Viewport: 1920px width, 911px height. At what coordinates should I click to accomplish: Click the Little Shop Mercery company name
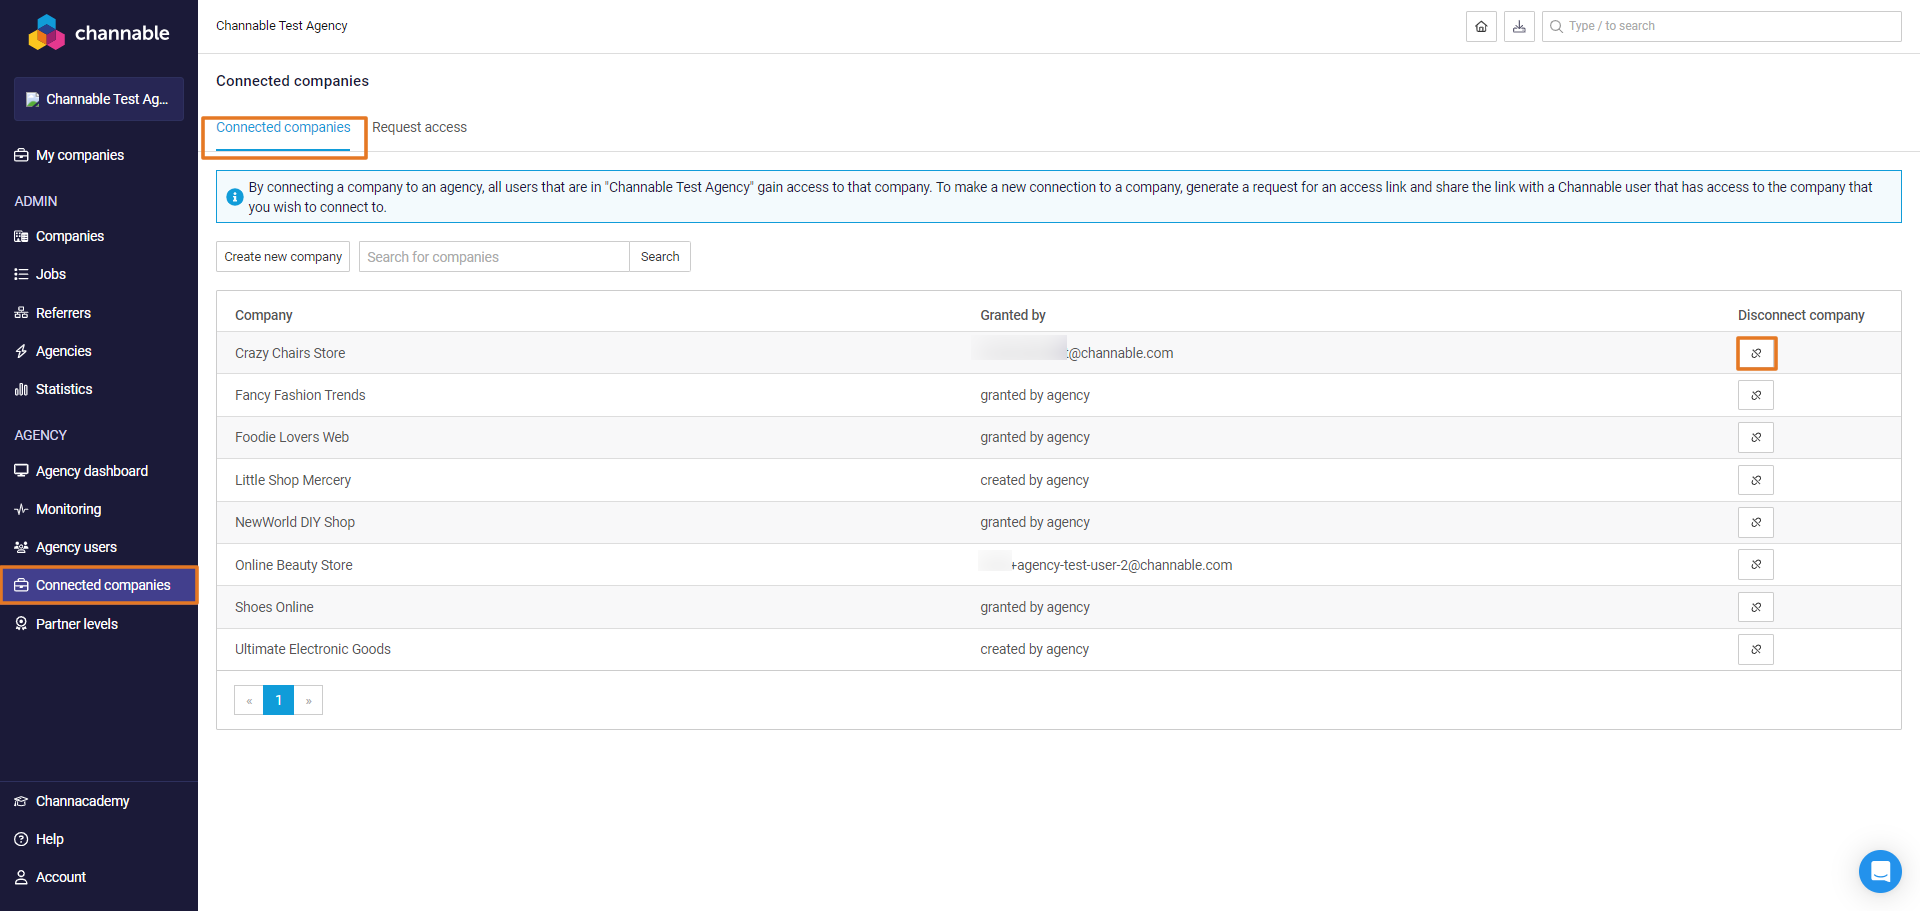pos(293,480)
